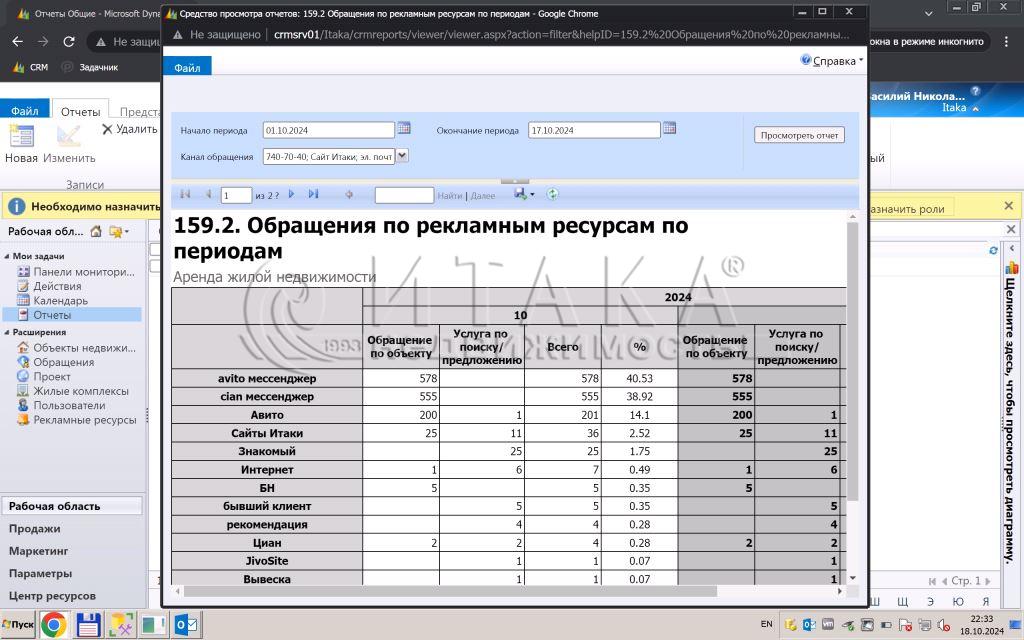Viewport: 1024px width, 640px height.
Task: Click the Удалить delete icon in ribbon
Action: coord(108,129)
